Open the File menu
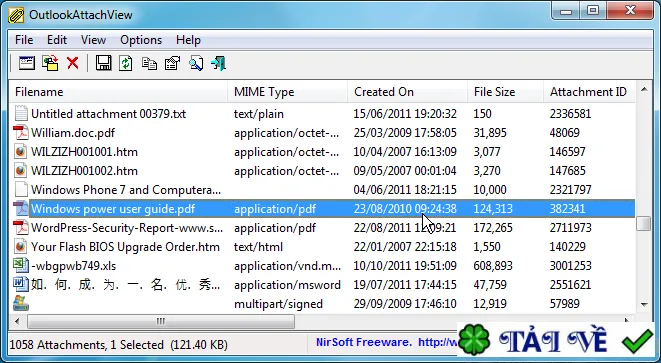661x363 pixels. (x=24, y=40)
